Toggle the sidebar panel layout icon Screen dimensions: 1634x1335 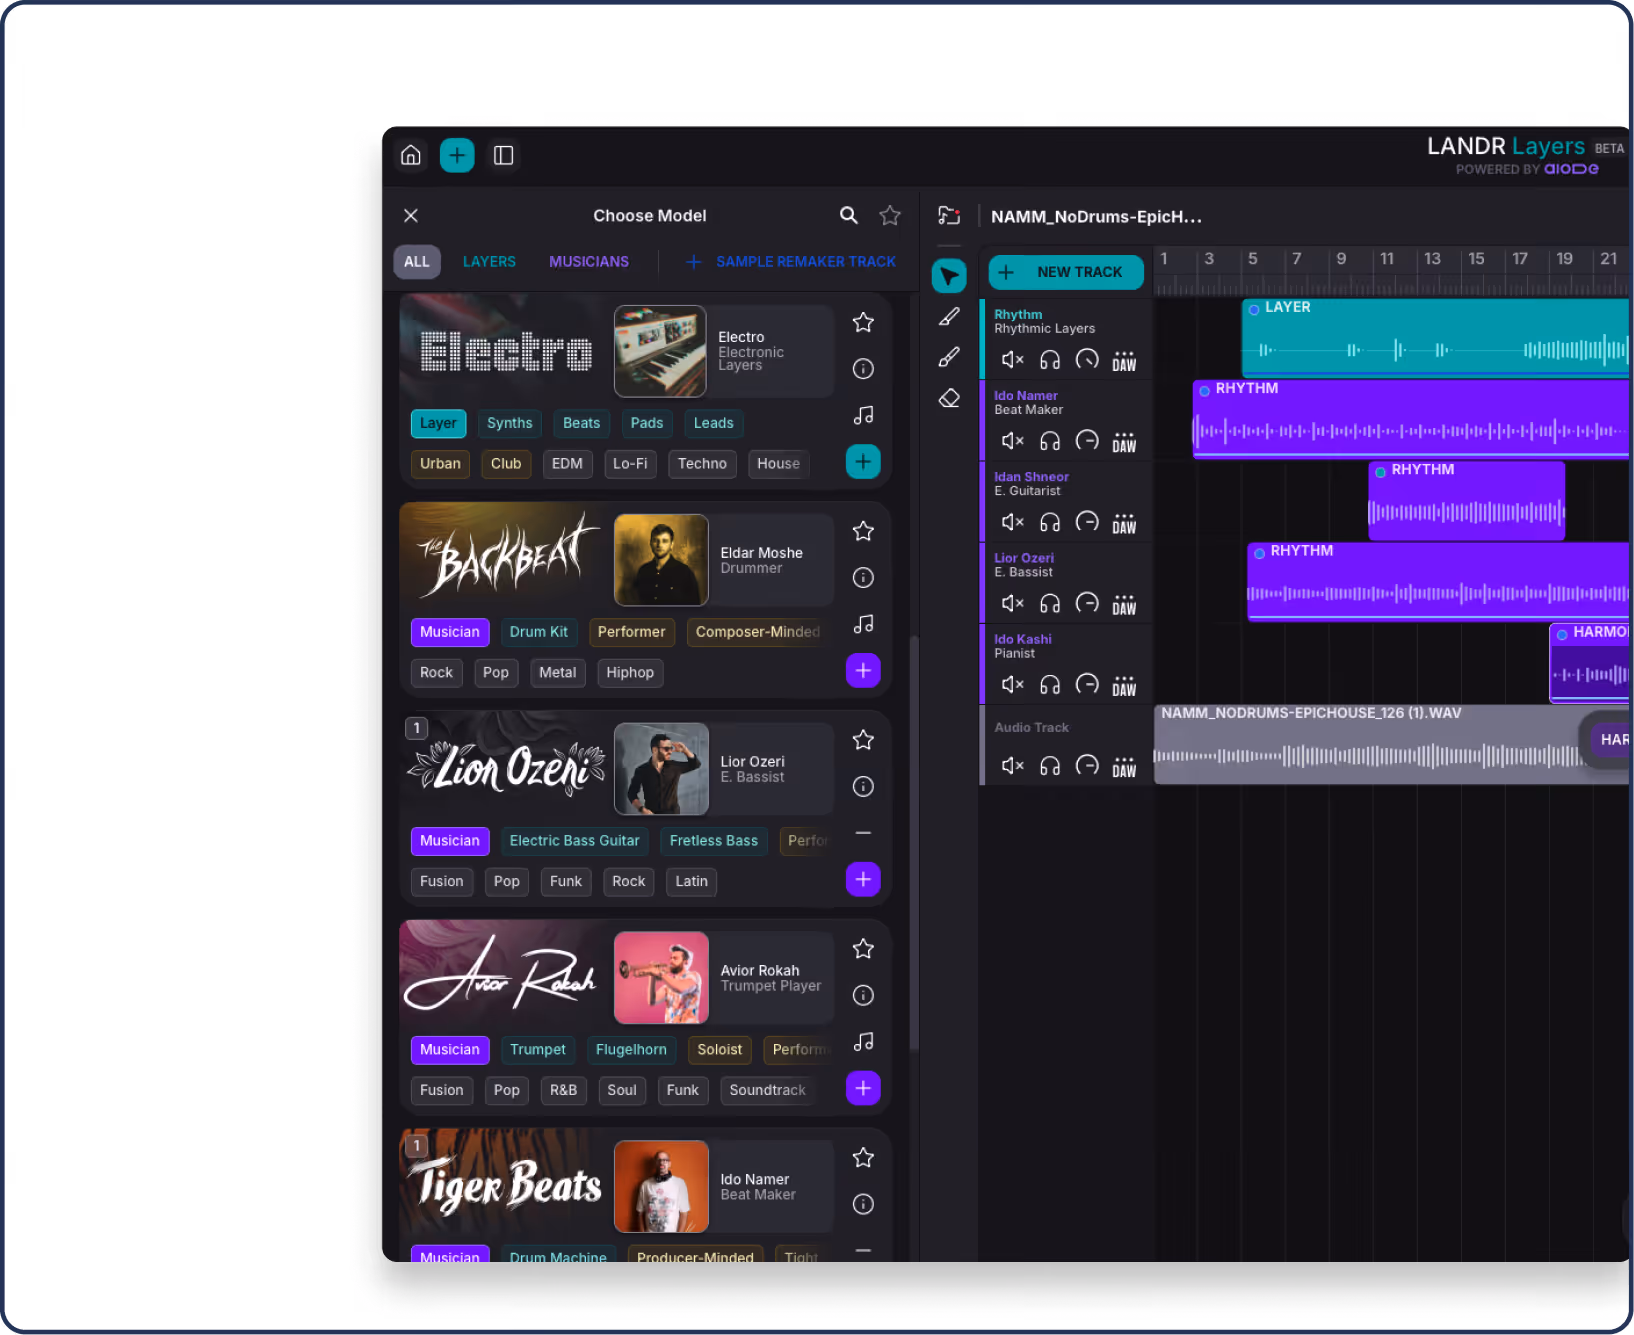(x=504, y=155)
